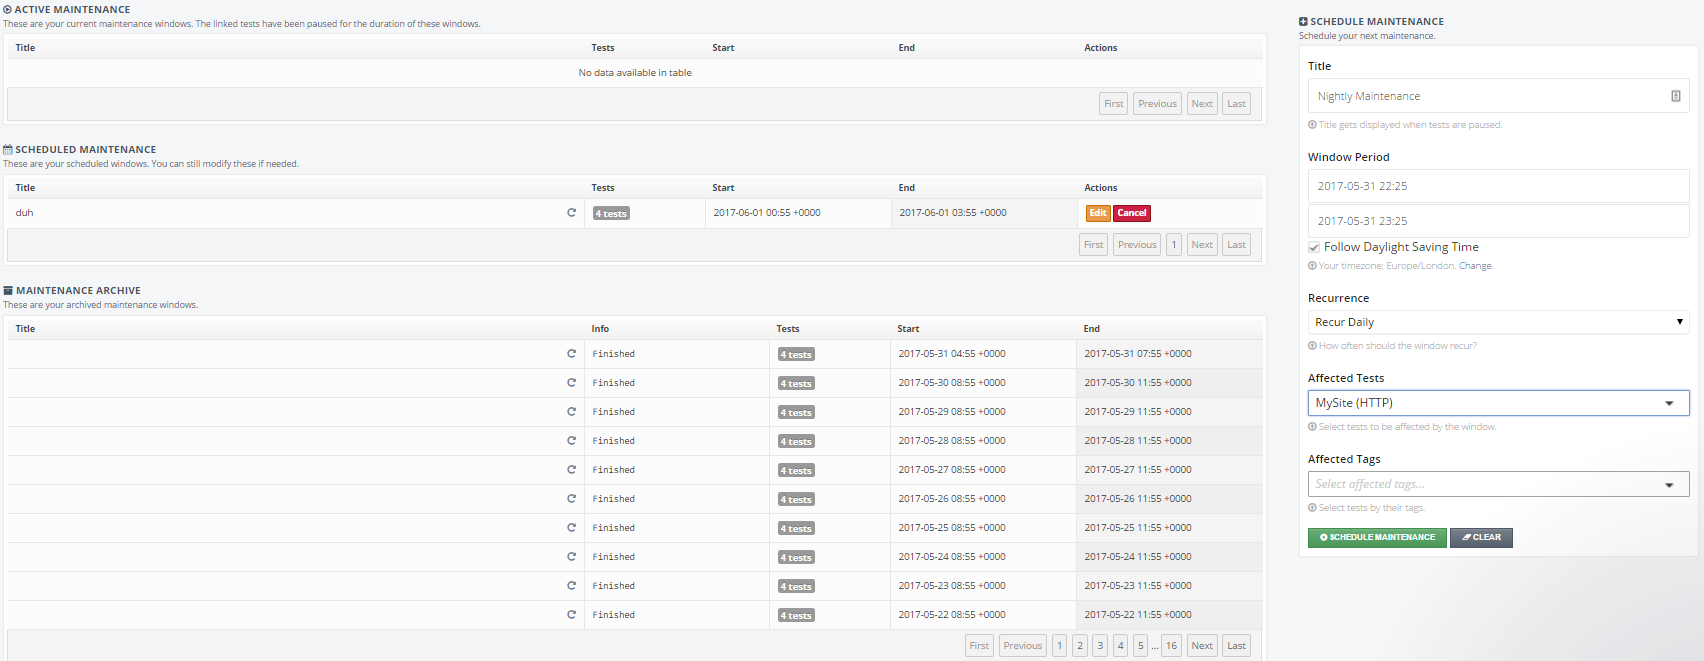1704x661 pixels.
Task: Go to archive page 4
Action: pos(1121,646)
